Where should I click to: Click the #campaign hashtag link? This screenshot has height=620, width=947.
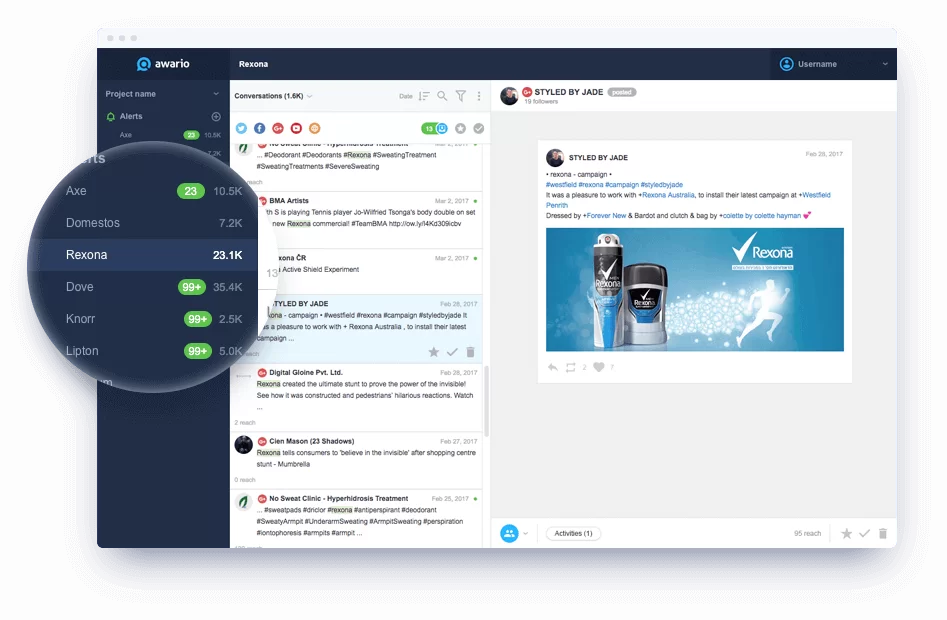(621, 185)
